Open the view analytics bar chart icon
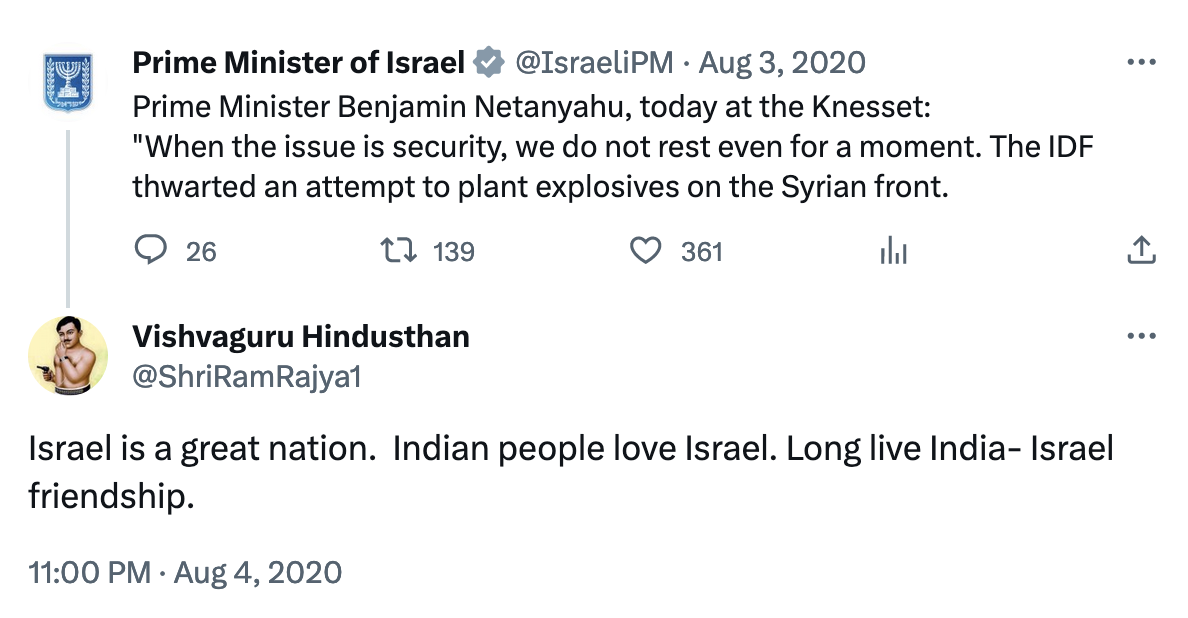Viewport: 1188px width, 618px height. [893, 251]
